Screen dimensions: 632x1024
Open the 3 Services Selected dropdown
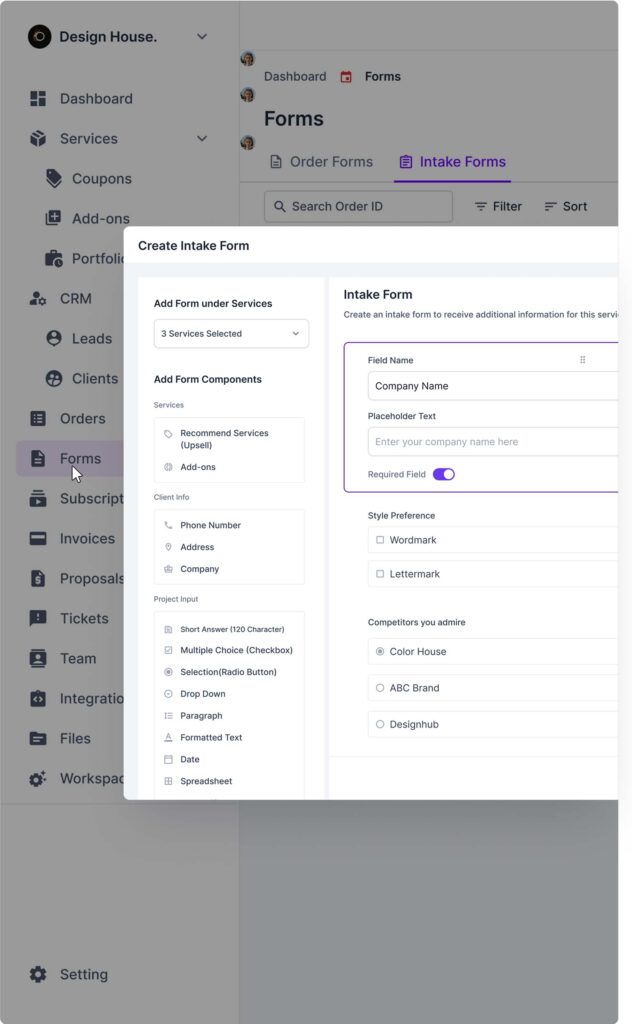231,333
